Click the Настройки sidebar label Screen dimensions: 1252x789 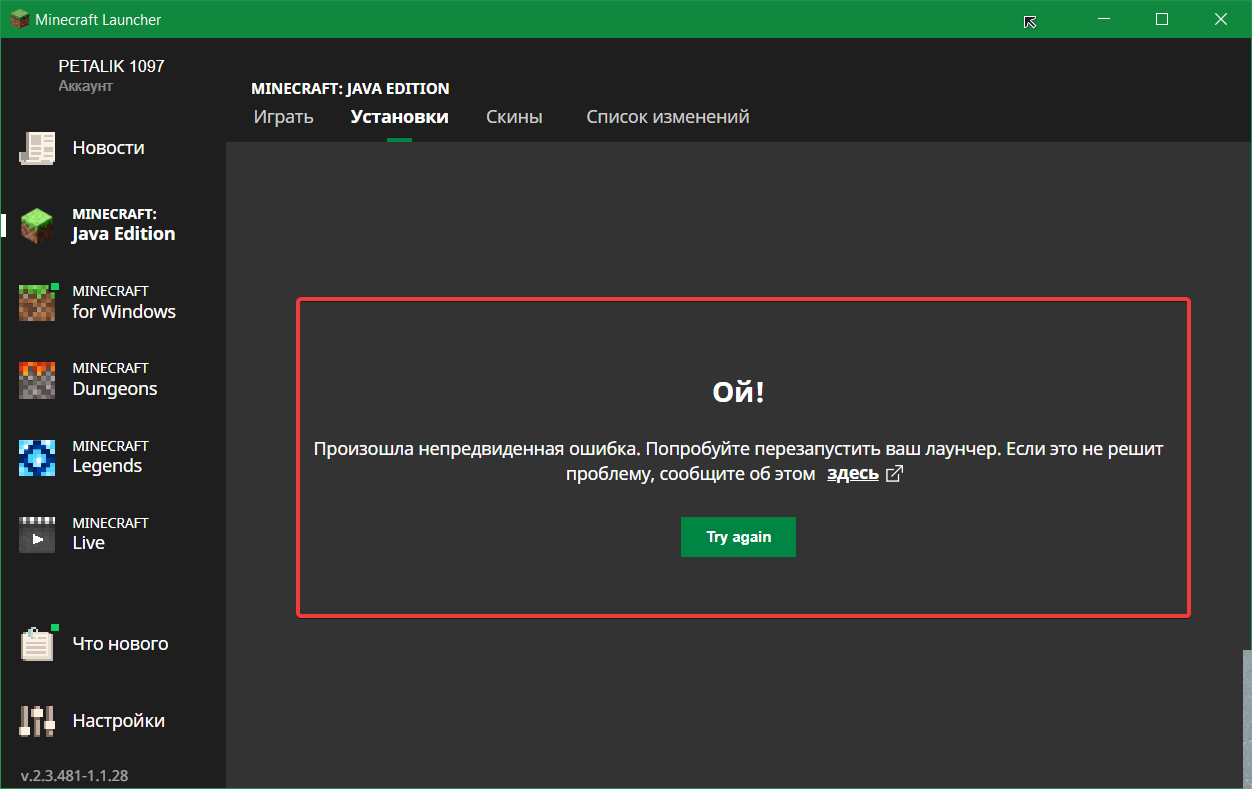pos(118,721)
